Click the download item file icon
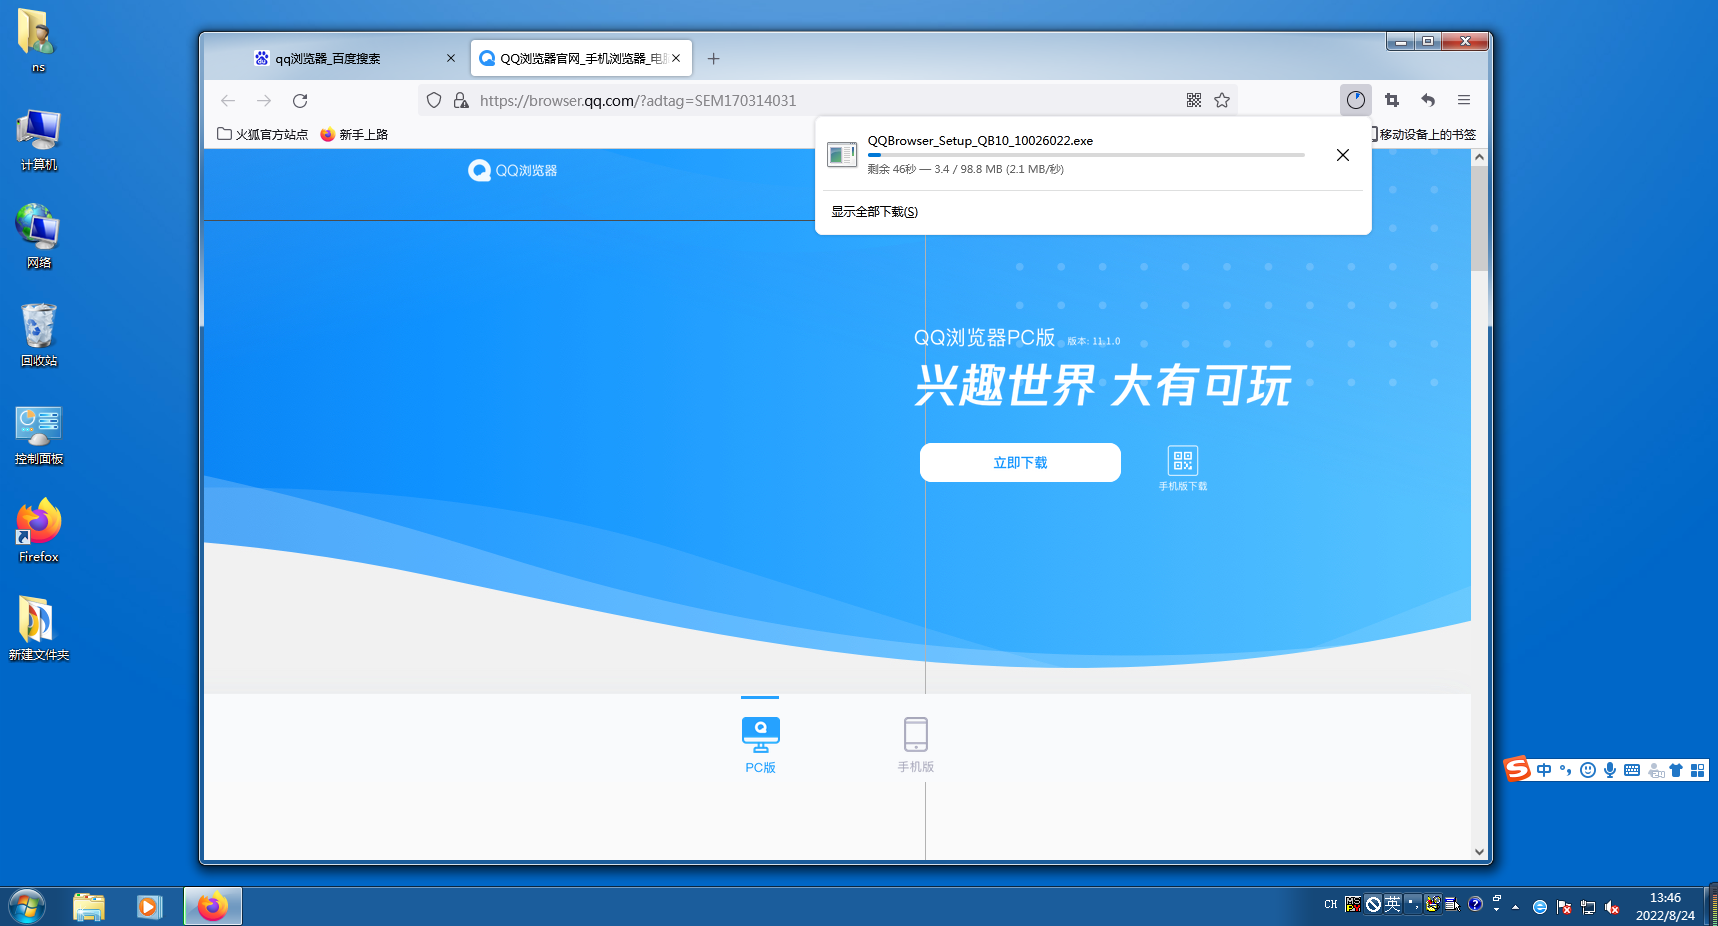 pyautogui.click(x=842, y=155)
